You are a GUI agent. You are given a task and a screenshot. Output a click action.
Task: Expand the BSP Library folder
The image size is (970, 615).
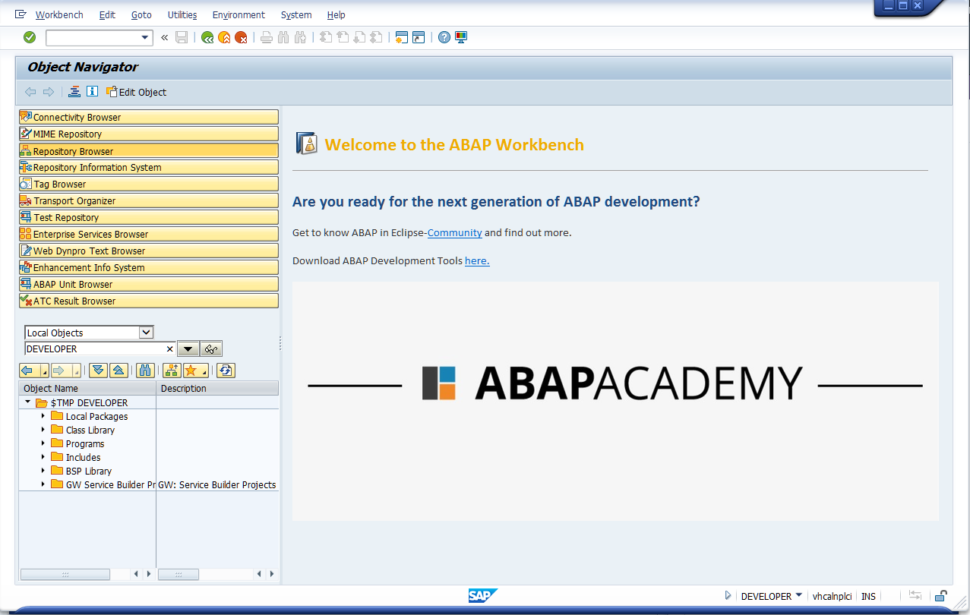[43, 470]
